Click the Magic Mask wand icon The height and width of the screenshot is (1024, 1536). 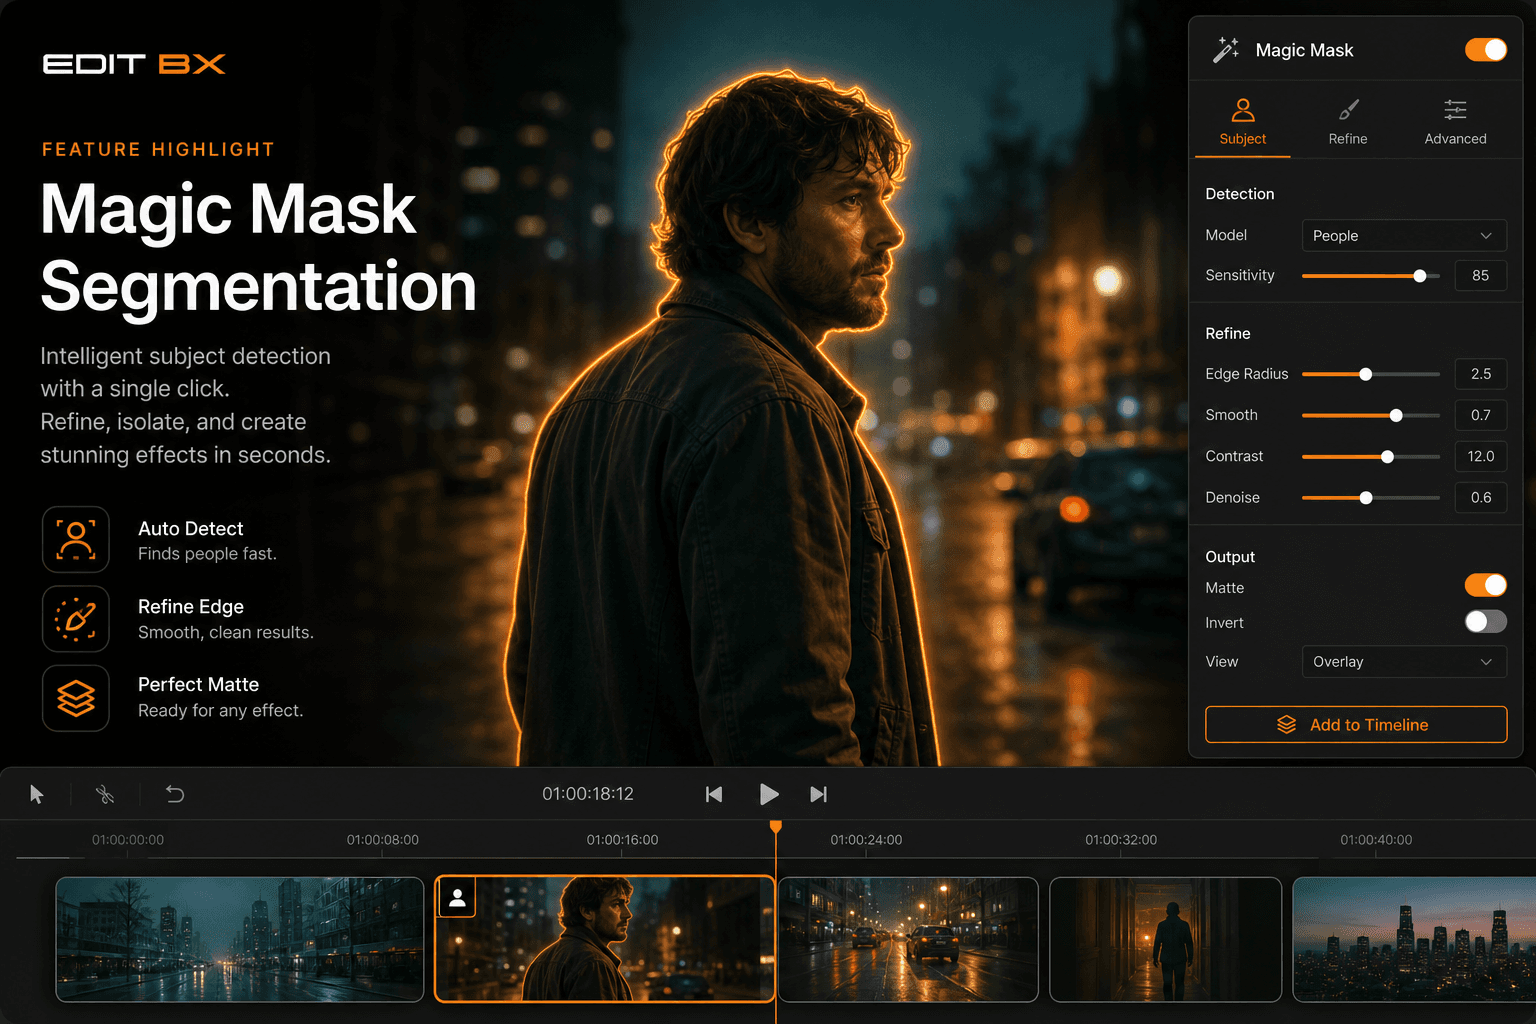click(1226, 50)
